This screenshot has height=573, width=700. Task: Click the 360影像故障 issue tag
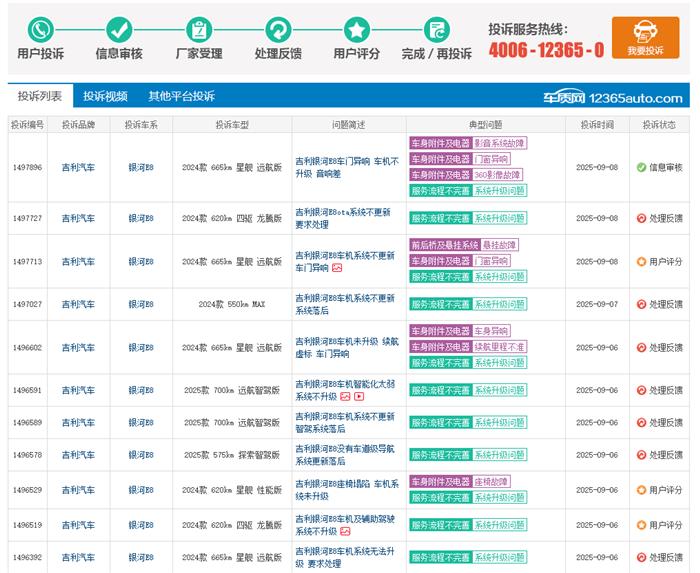click(498, 175)
